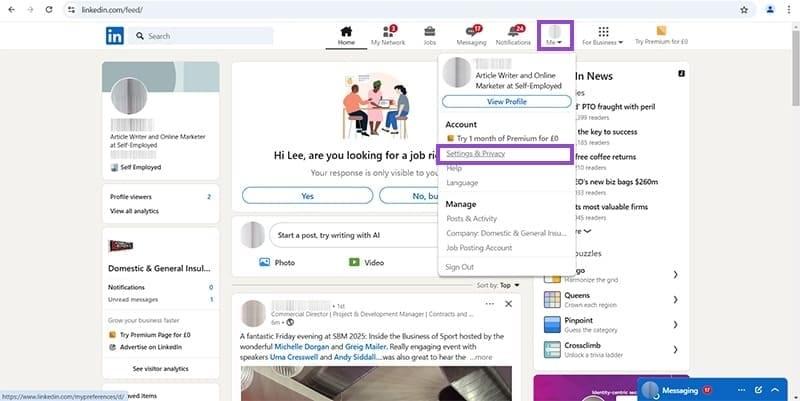Click the sidebar profile avatar

129,96
